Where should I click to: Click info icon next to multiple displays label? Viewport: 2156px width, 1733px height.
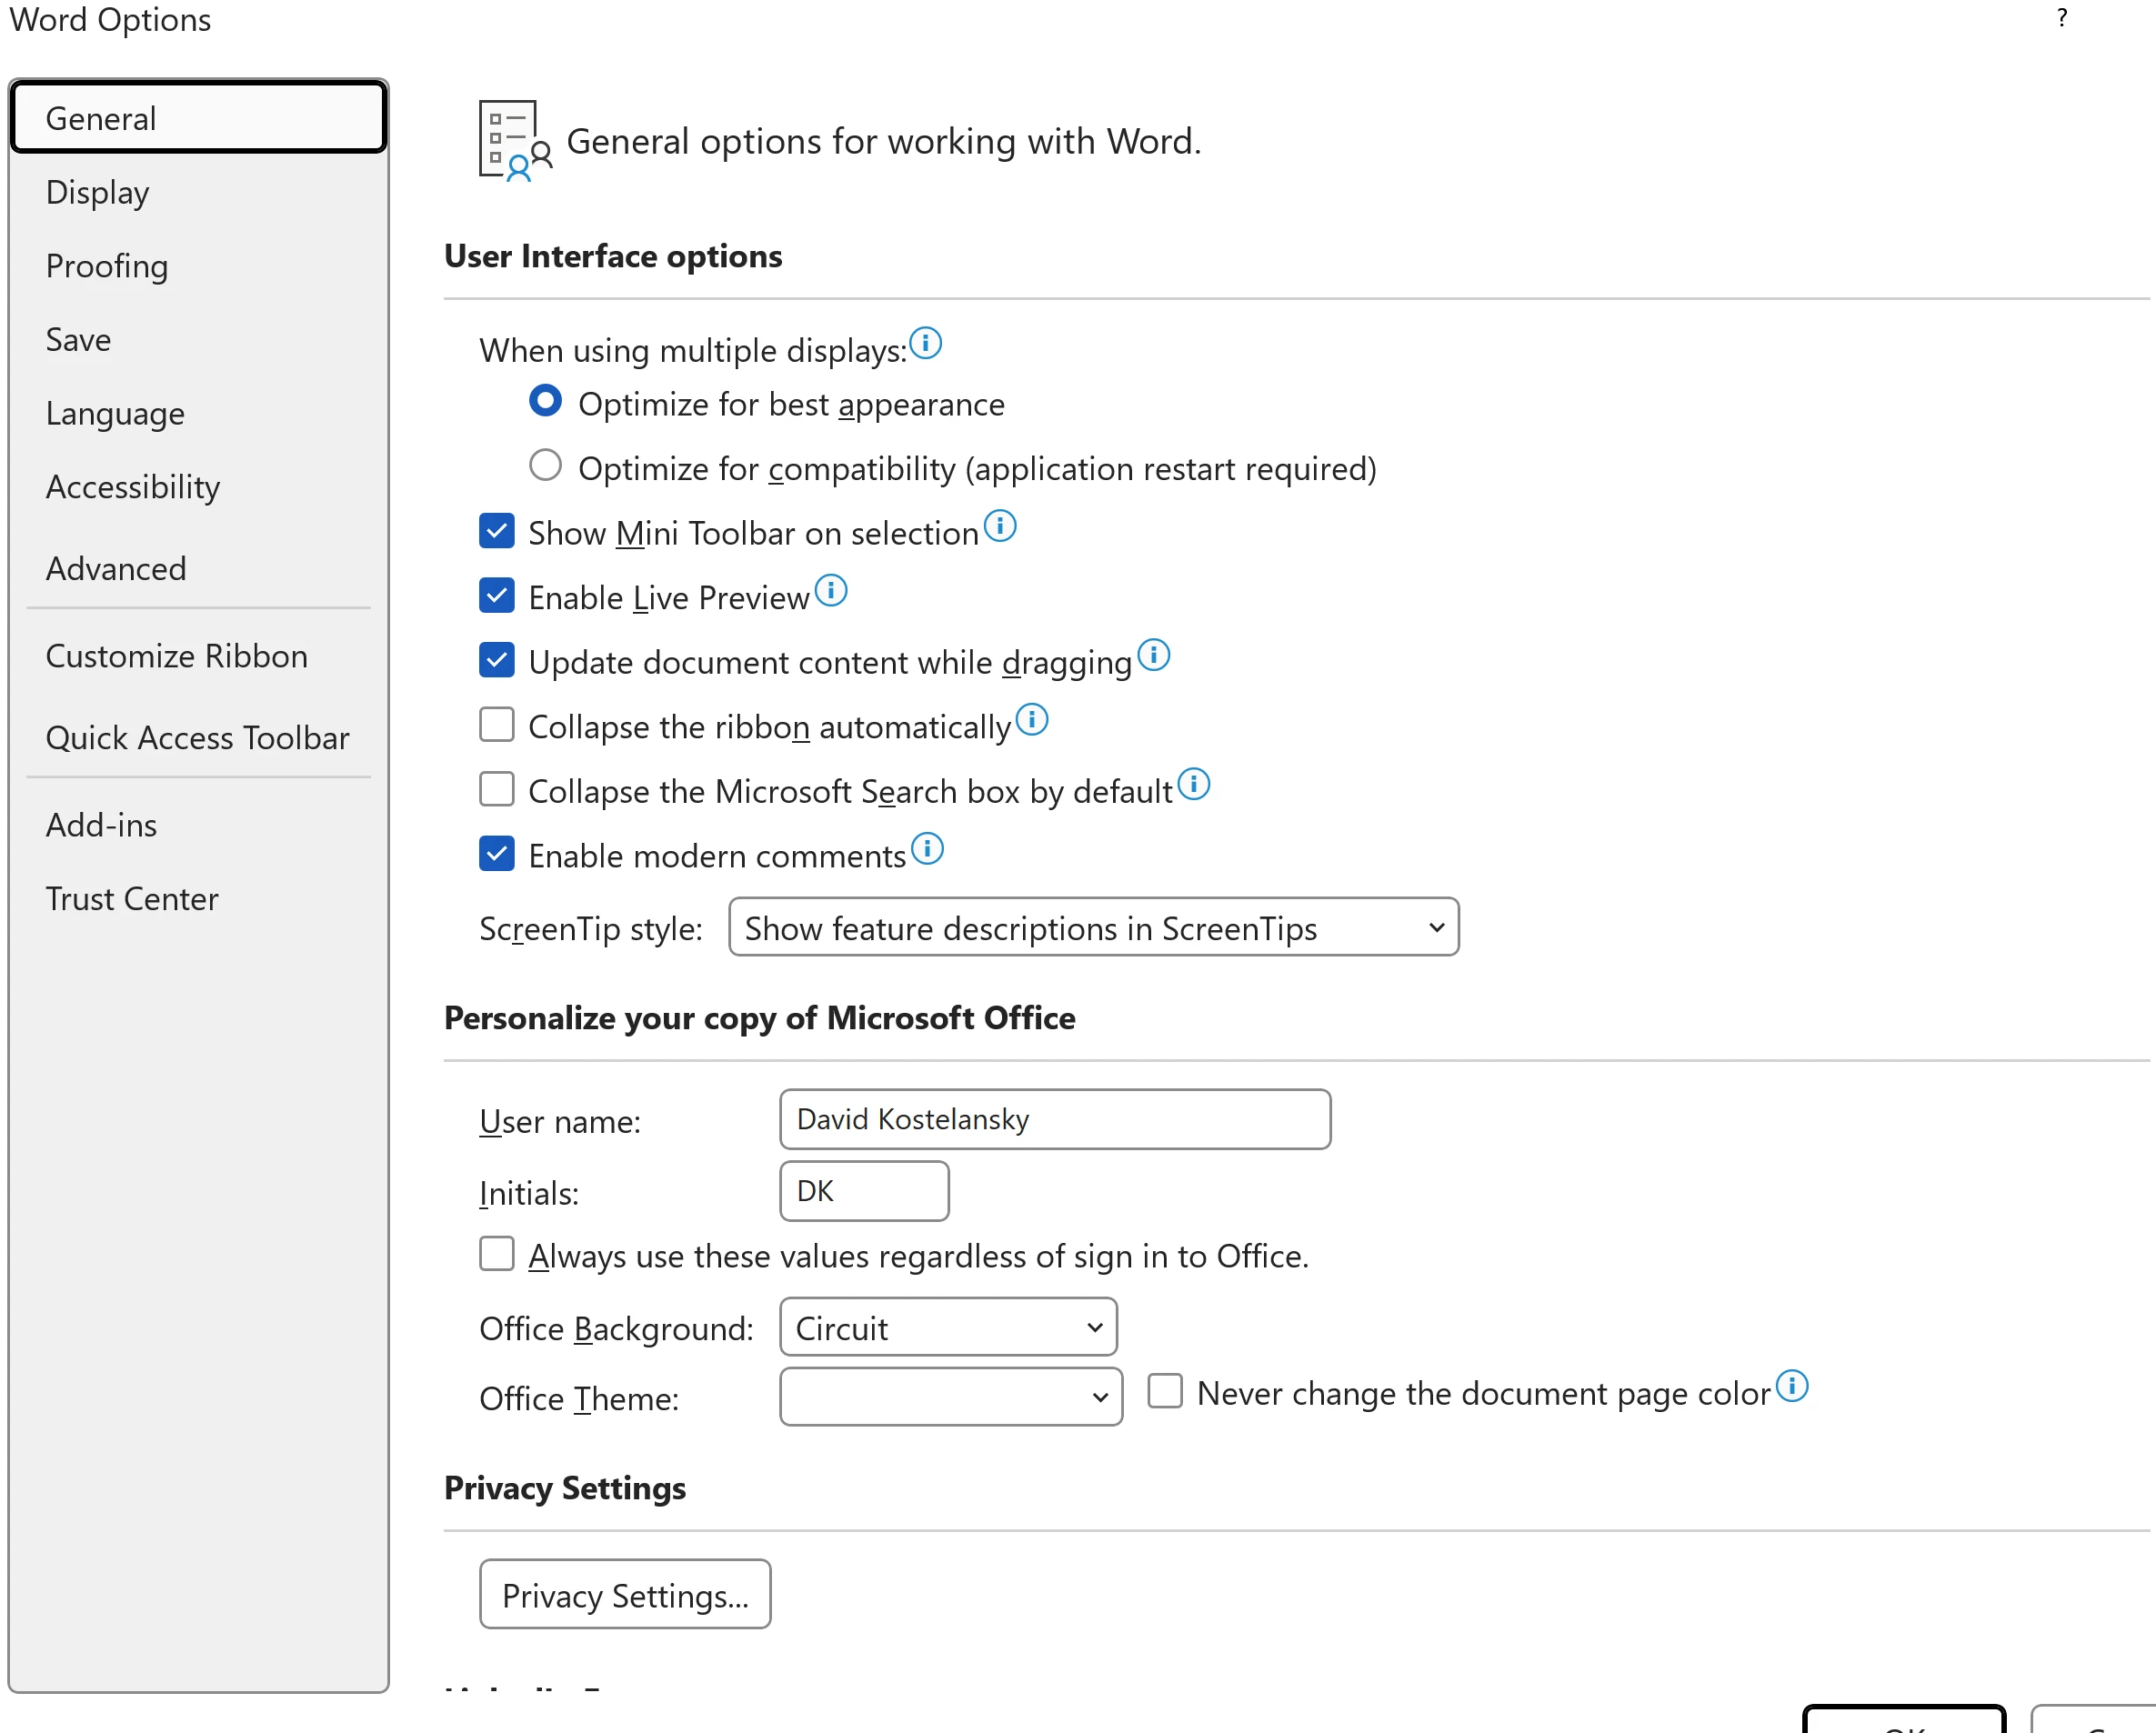(925, 343)
